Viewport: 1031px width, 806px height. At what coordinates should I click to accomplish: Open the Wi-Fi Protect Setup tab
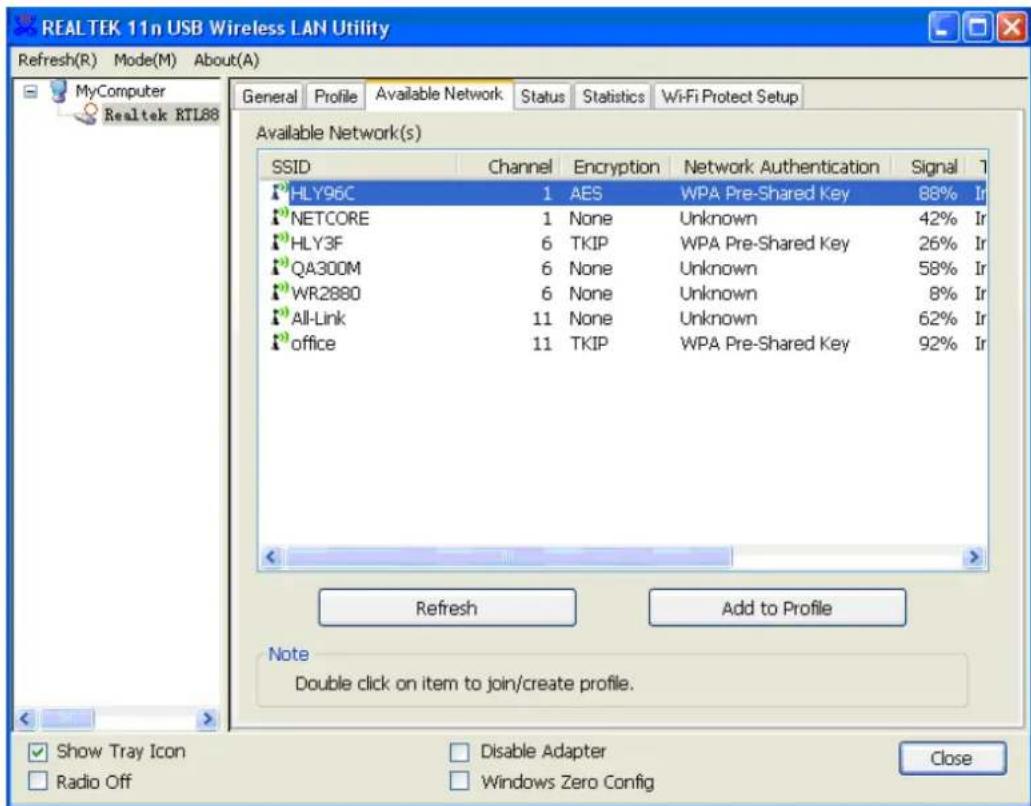(x=729, y=97)
